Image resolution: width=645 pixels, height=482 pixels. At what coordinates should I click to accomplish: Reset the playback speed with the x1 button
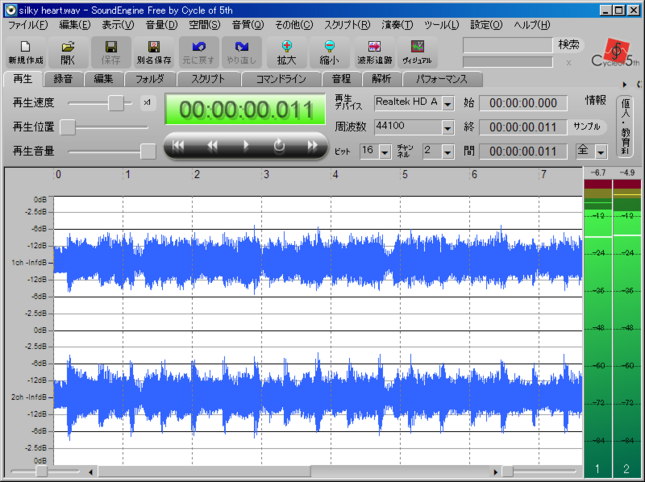tap(147, 103)
